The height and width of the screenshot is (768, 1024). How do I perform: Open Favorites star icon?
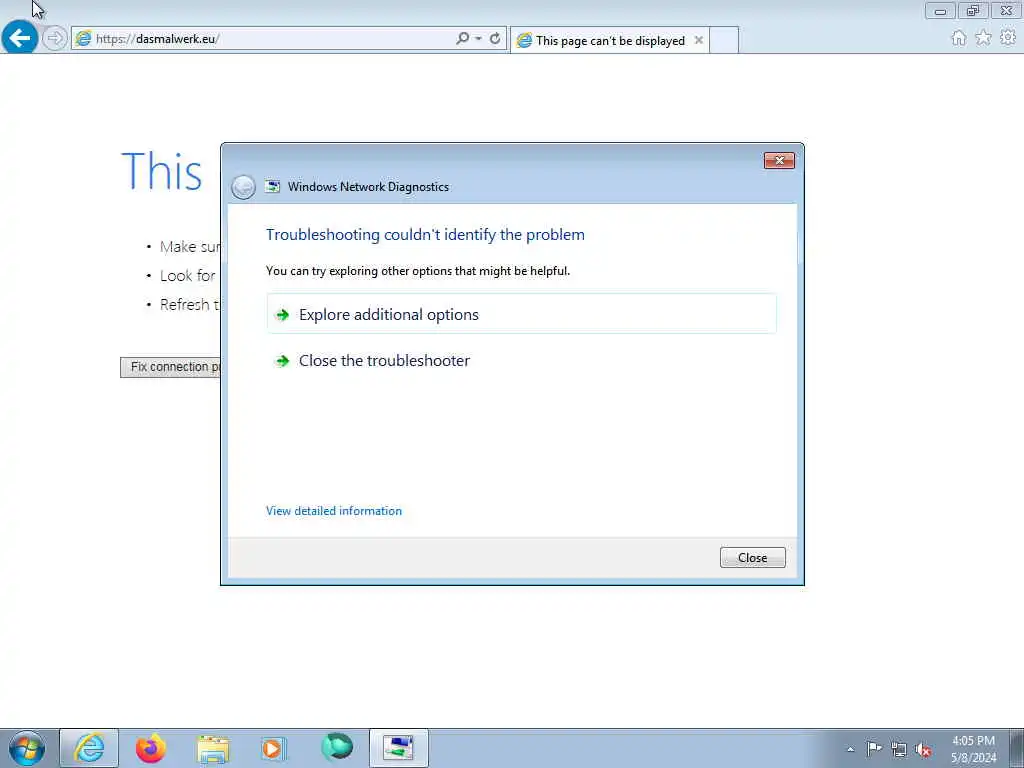[x=983, y=38]
